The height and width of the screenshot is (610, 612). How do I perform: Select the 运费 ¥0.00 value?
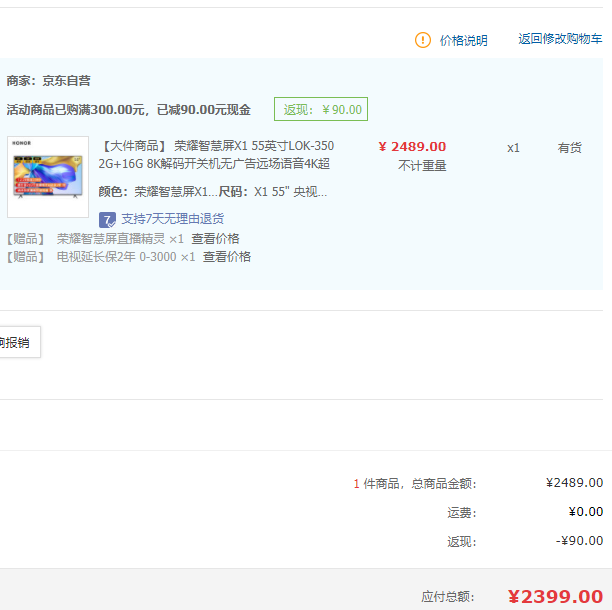point(585,512)
